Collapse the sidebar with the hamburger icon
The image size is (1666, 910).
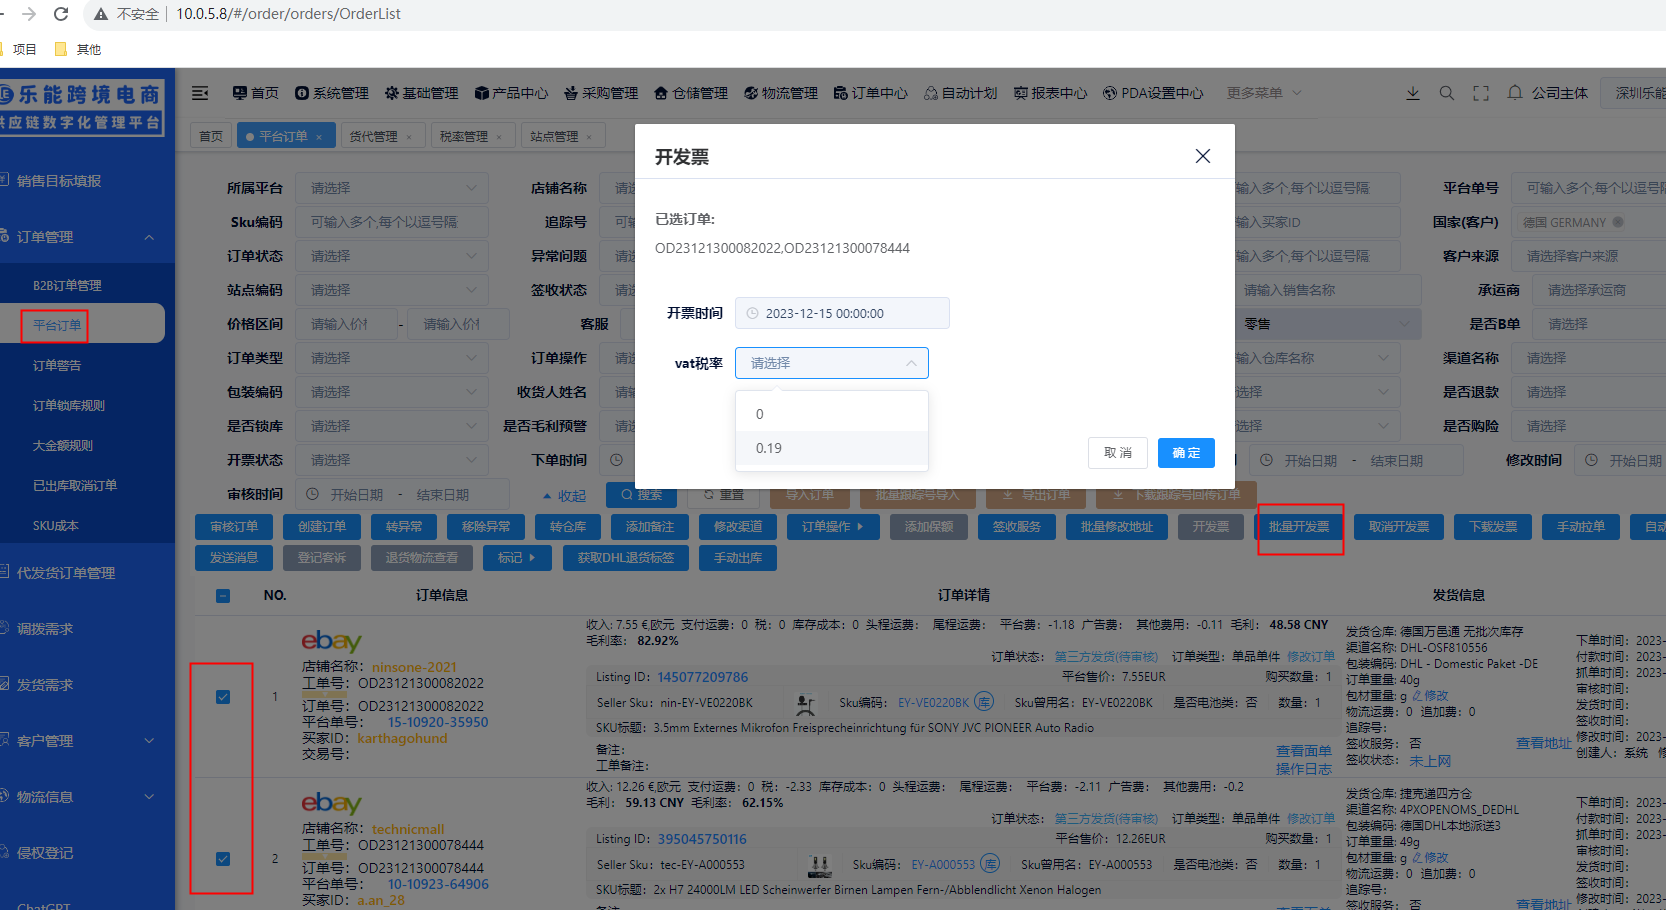pyautogui.click(x=200, y=92)
